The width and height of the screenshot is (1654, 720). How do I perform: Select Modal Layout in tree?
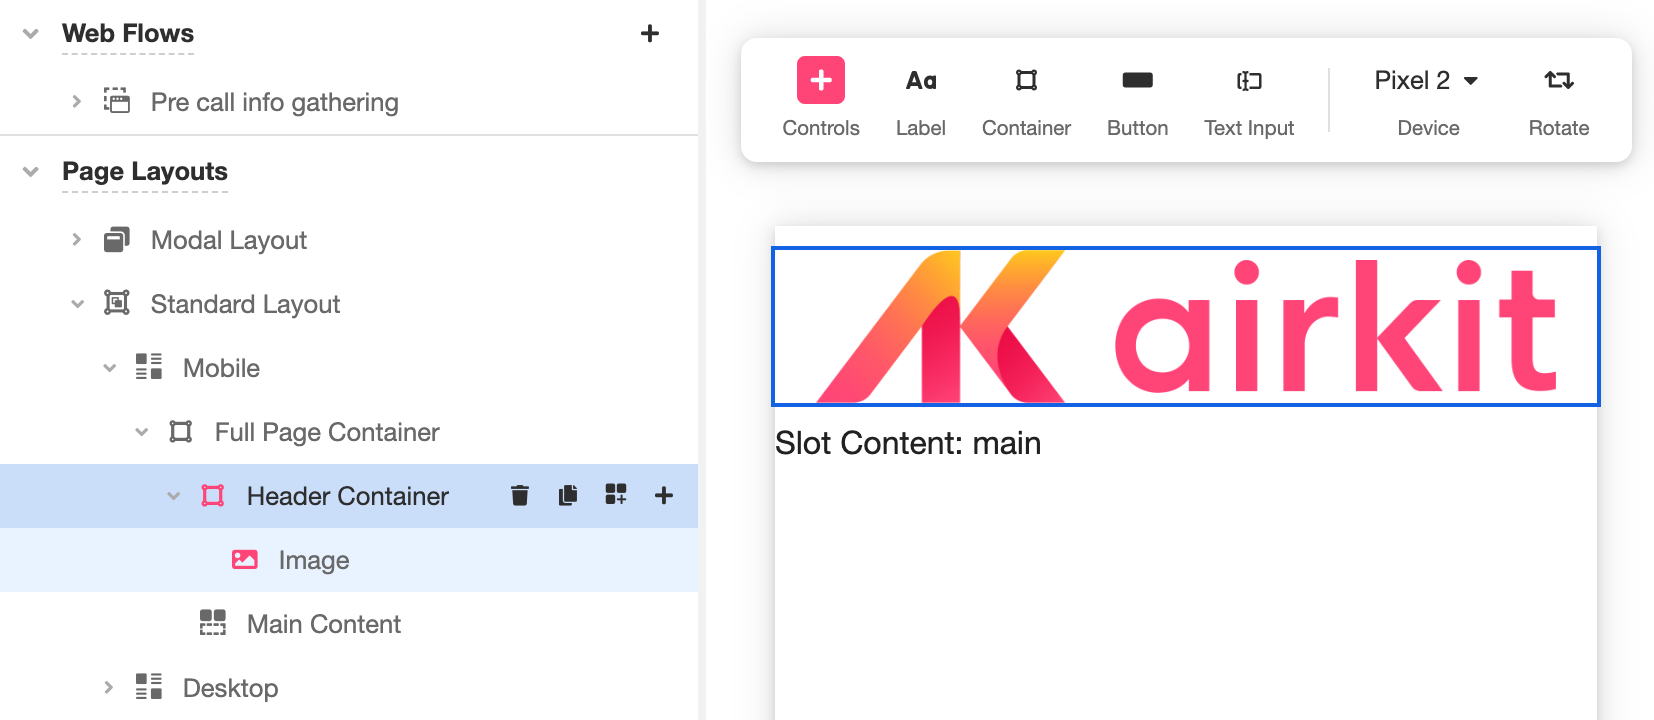[229, 240]
